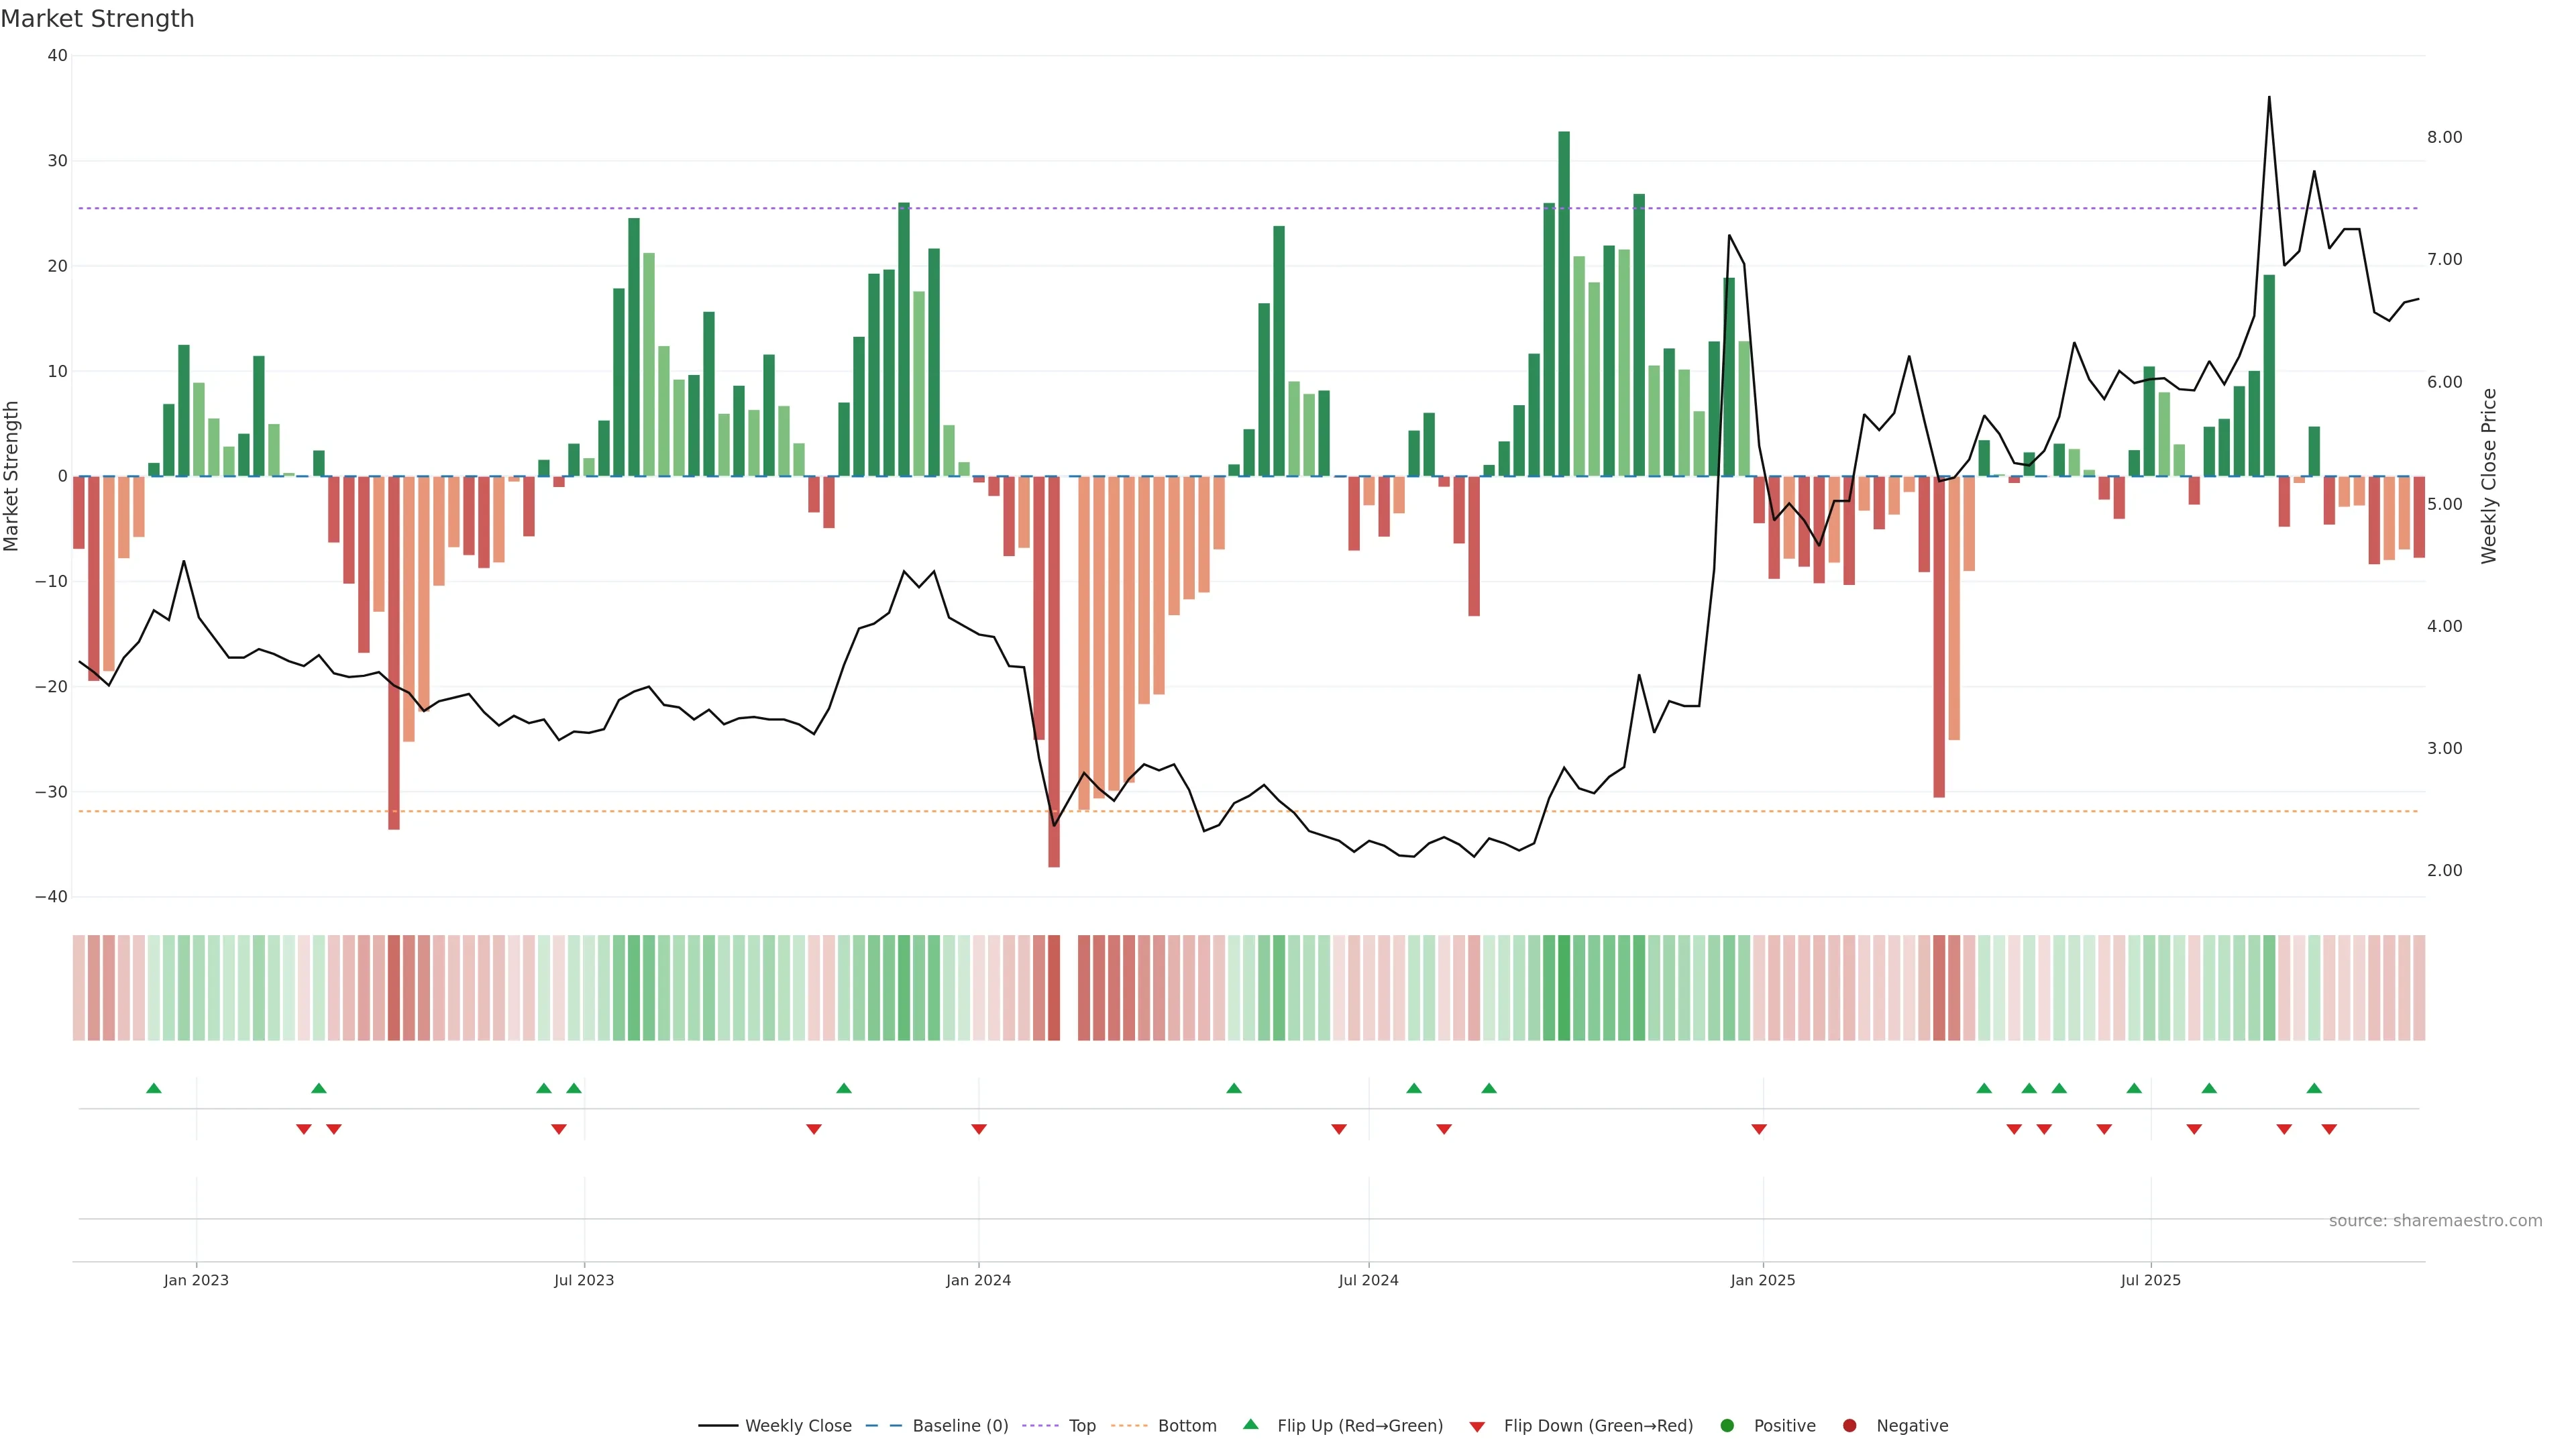Viewport: 2576px width, 1449px height.
Task: Click the Weekly Close Price axis title
Action: 2489,476
